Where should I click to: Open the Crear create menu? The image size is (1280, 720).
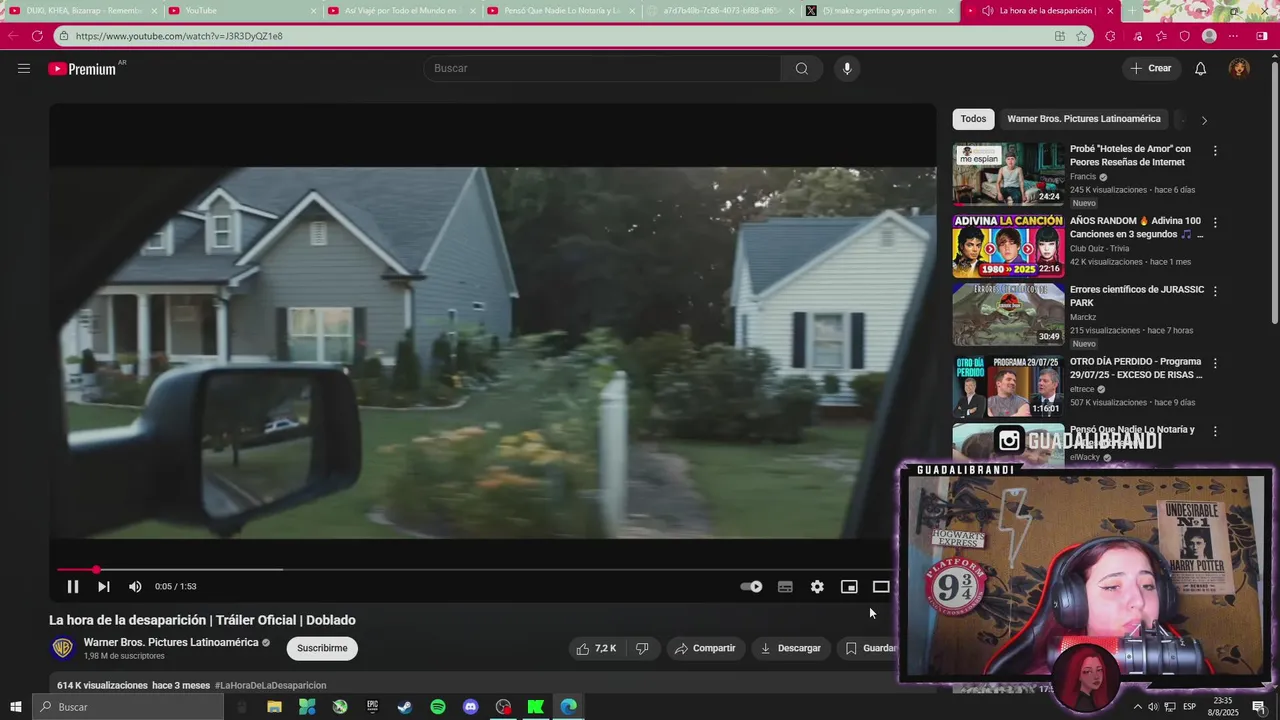(1151, 68)
